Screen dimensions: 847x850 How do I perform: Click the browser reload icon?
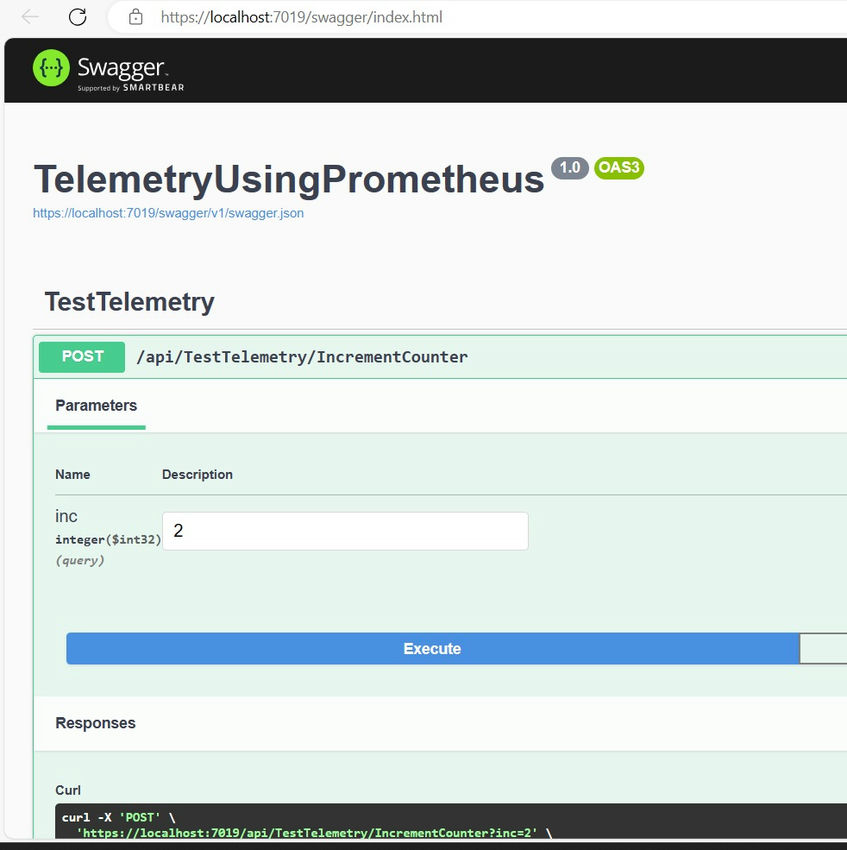pyautogui.click(x=78, y=17)
